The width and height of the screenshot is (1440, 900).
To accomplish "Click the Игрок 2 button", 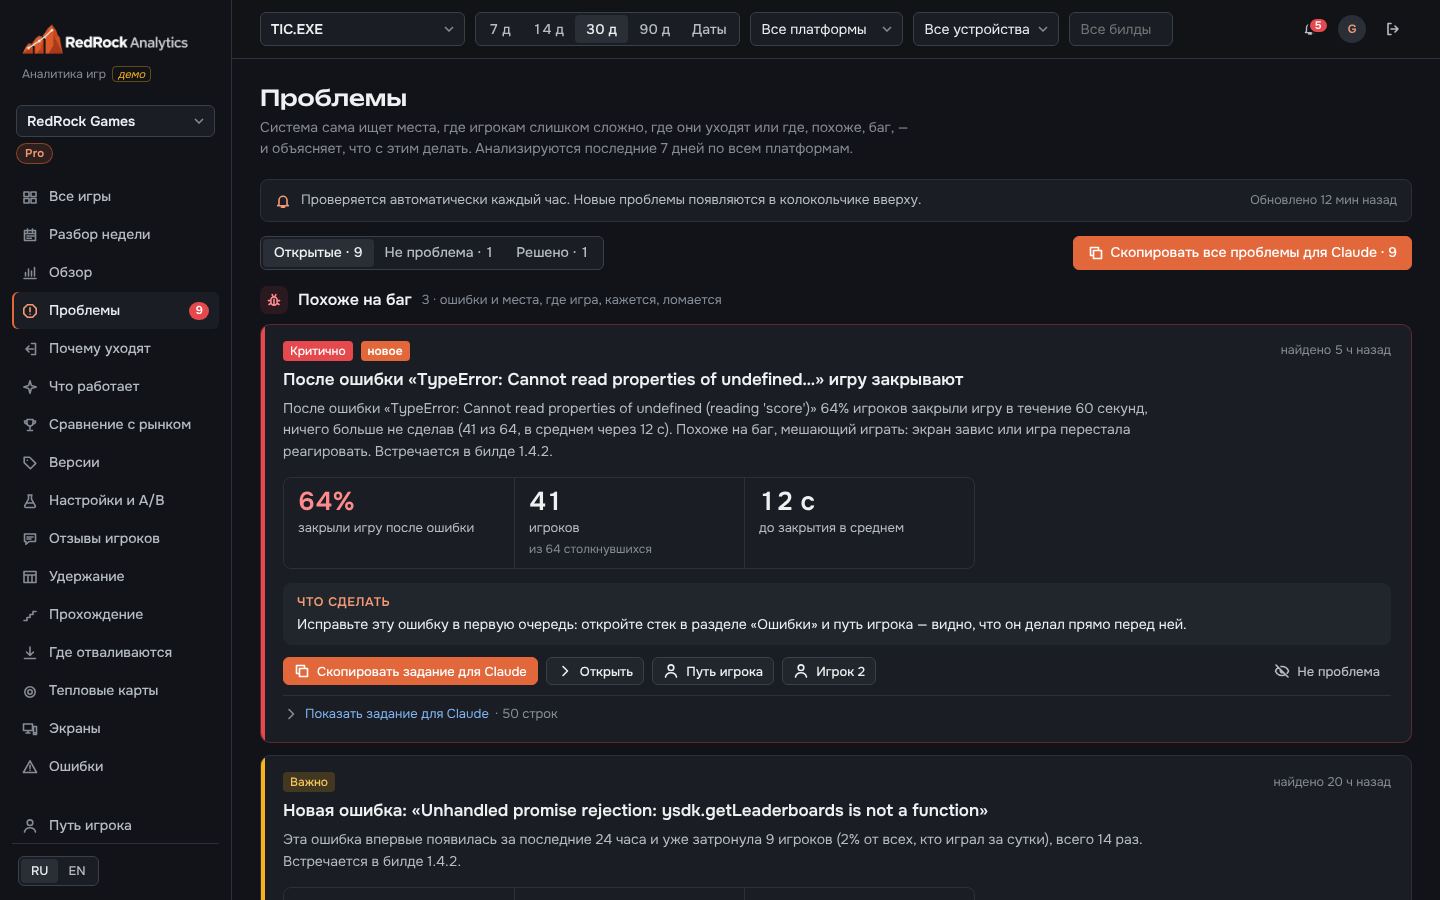I will (829, 672).
